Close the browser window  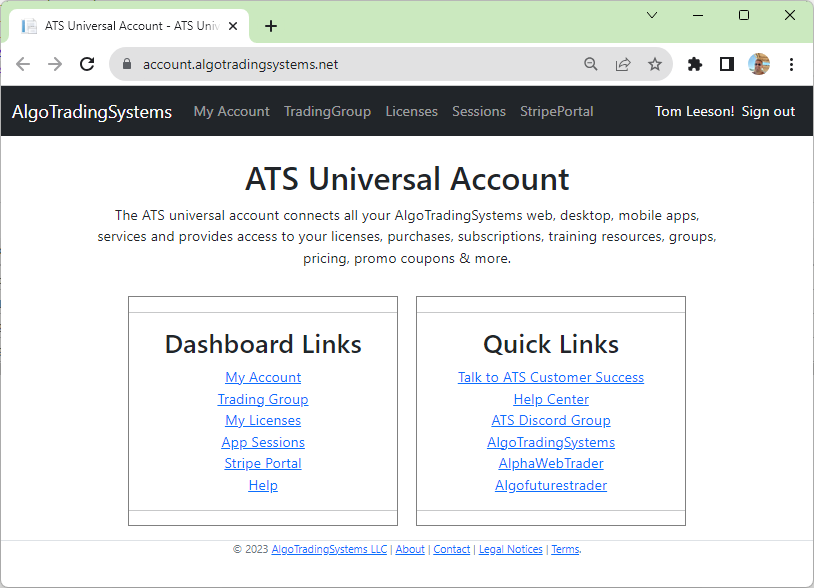[790, 15]
